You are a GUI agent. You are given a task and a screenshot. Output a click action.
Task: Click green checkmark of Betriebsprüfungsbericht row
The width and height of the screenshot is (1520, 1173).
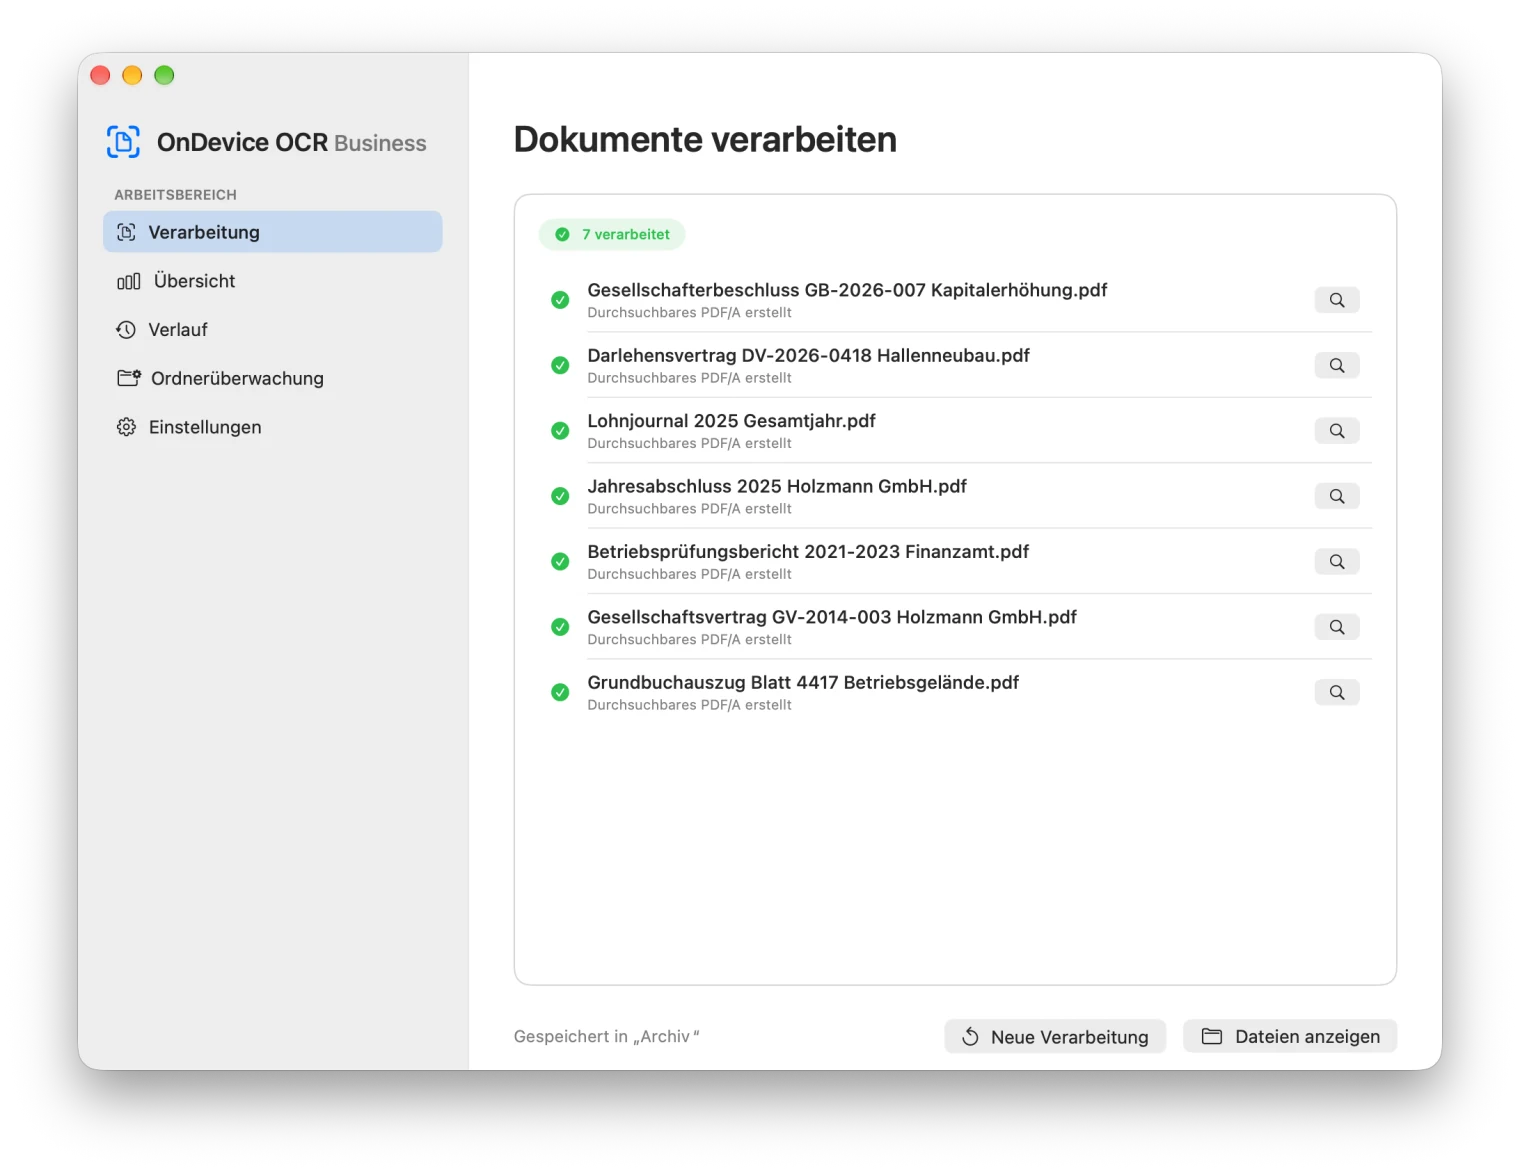tap(560, 562)
